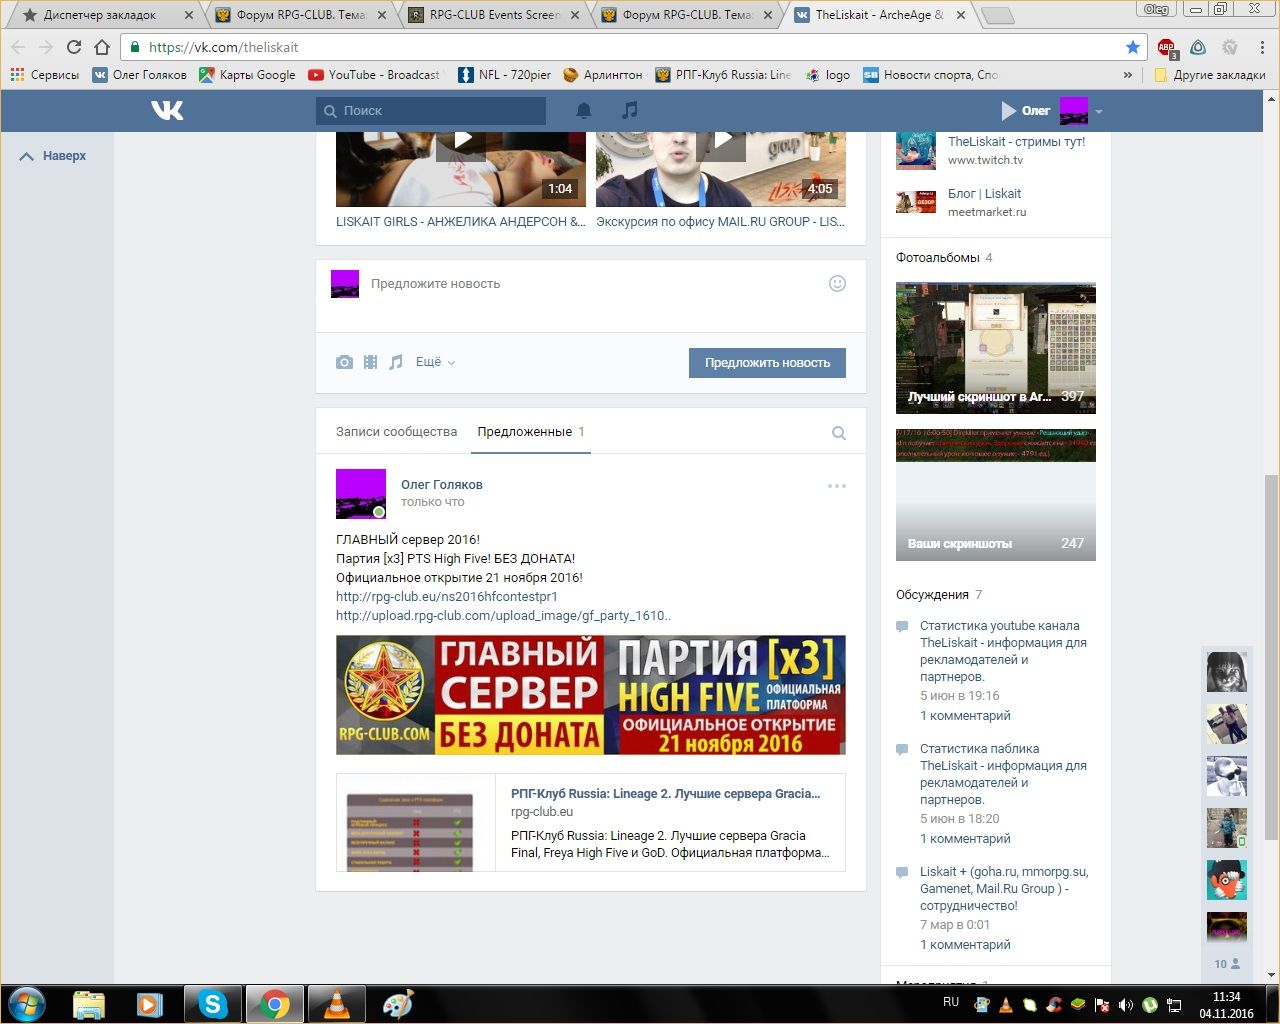Search community wall posts magnifier
This screenshot has width=1280, height=1024.
839,433
